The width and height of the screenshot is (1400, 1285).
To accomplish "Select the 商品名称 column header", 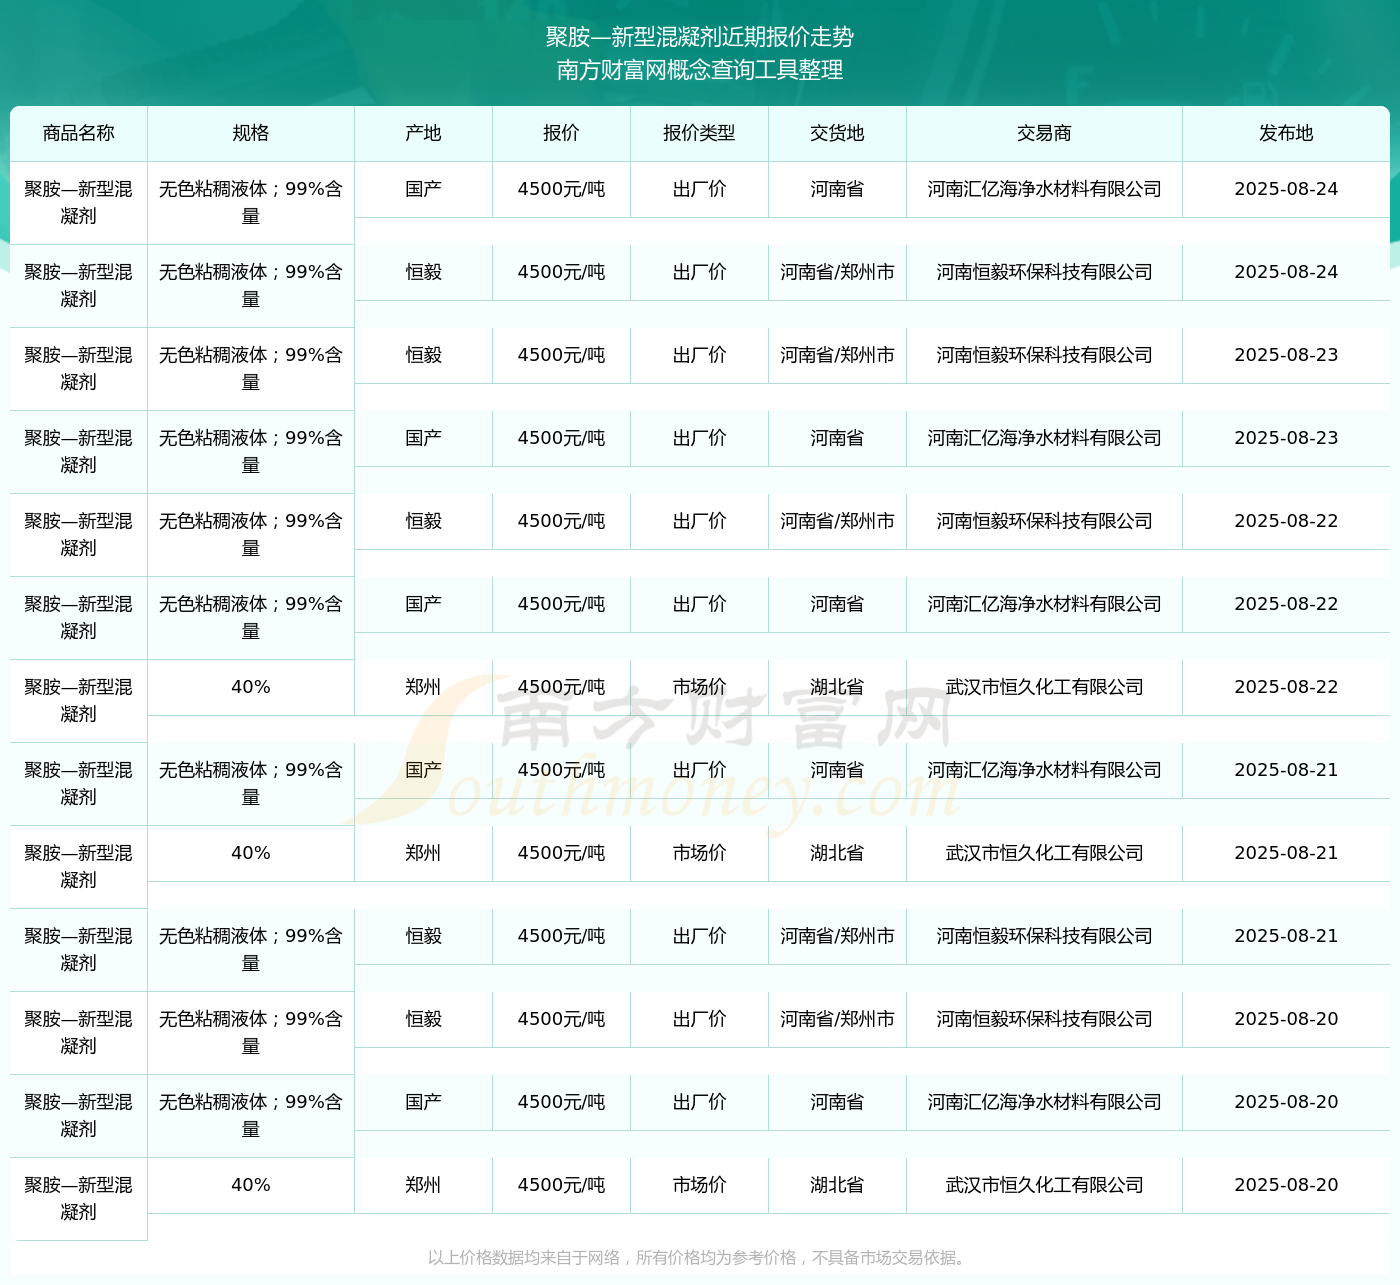I will pyautogui.click(x=78, y=133).
